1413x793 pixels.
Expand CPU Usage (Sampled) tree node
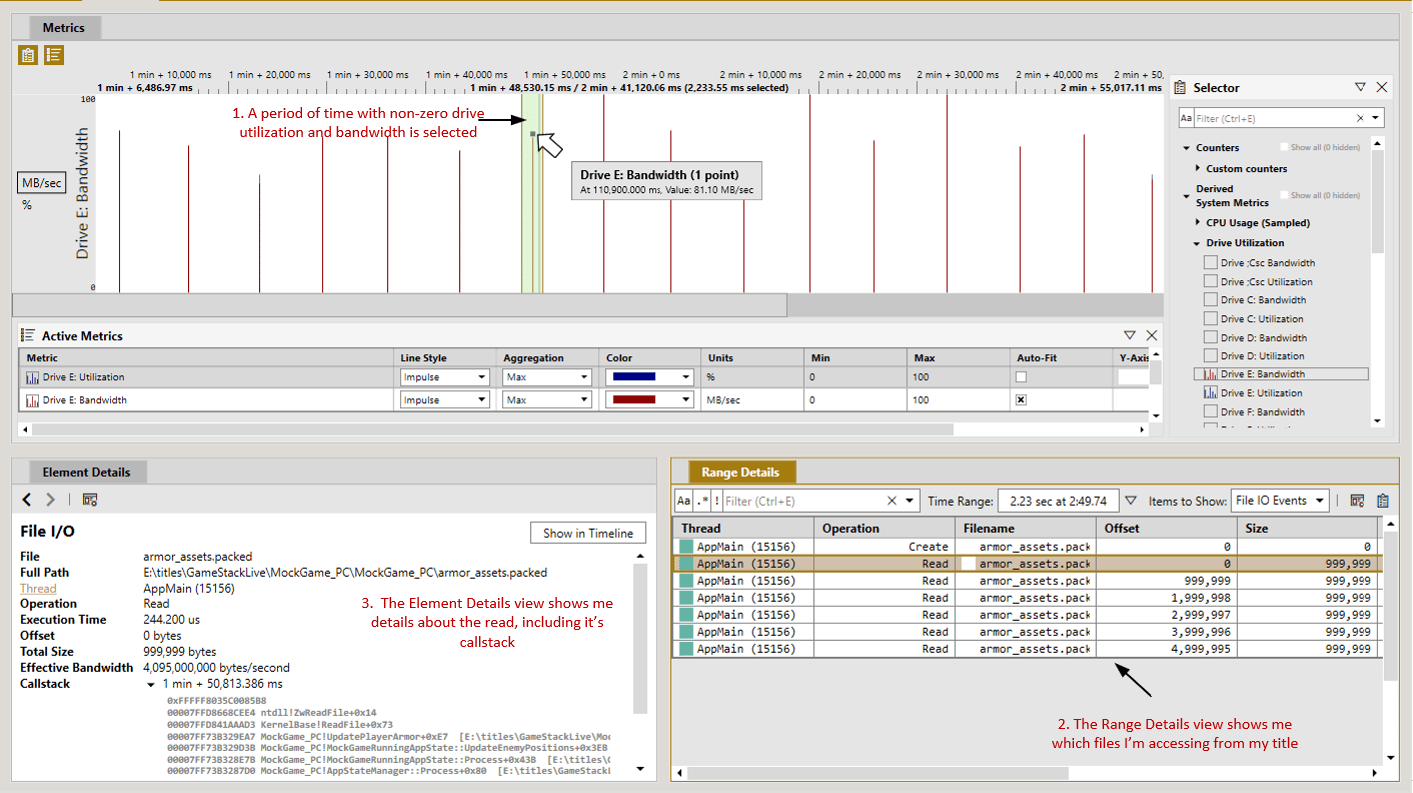point(1198,223)
